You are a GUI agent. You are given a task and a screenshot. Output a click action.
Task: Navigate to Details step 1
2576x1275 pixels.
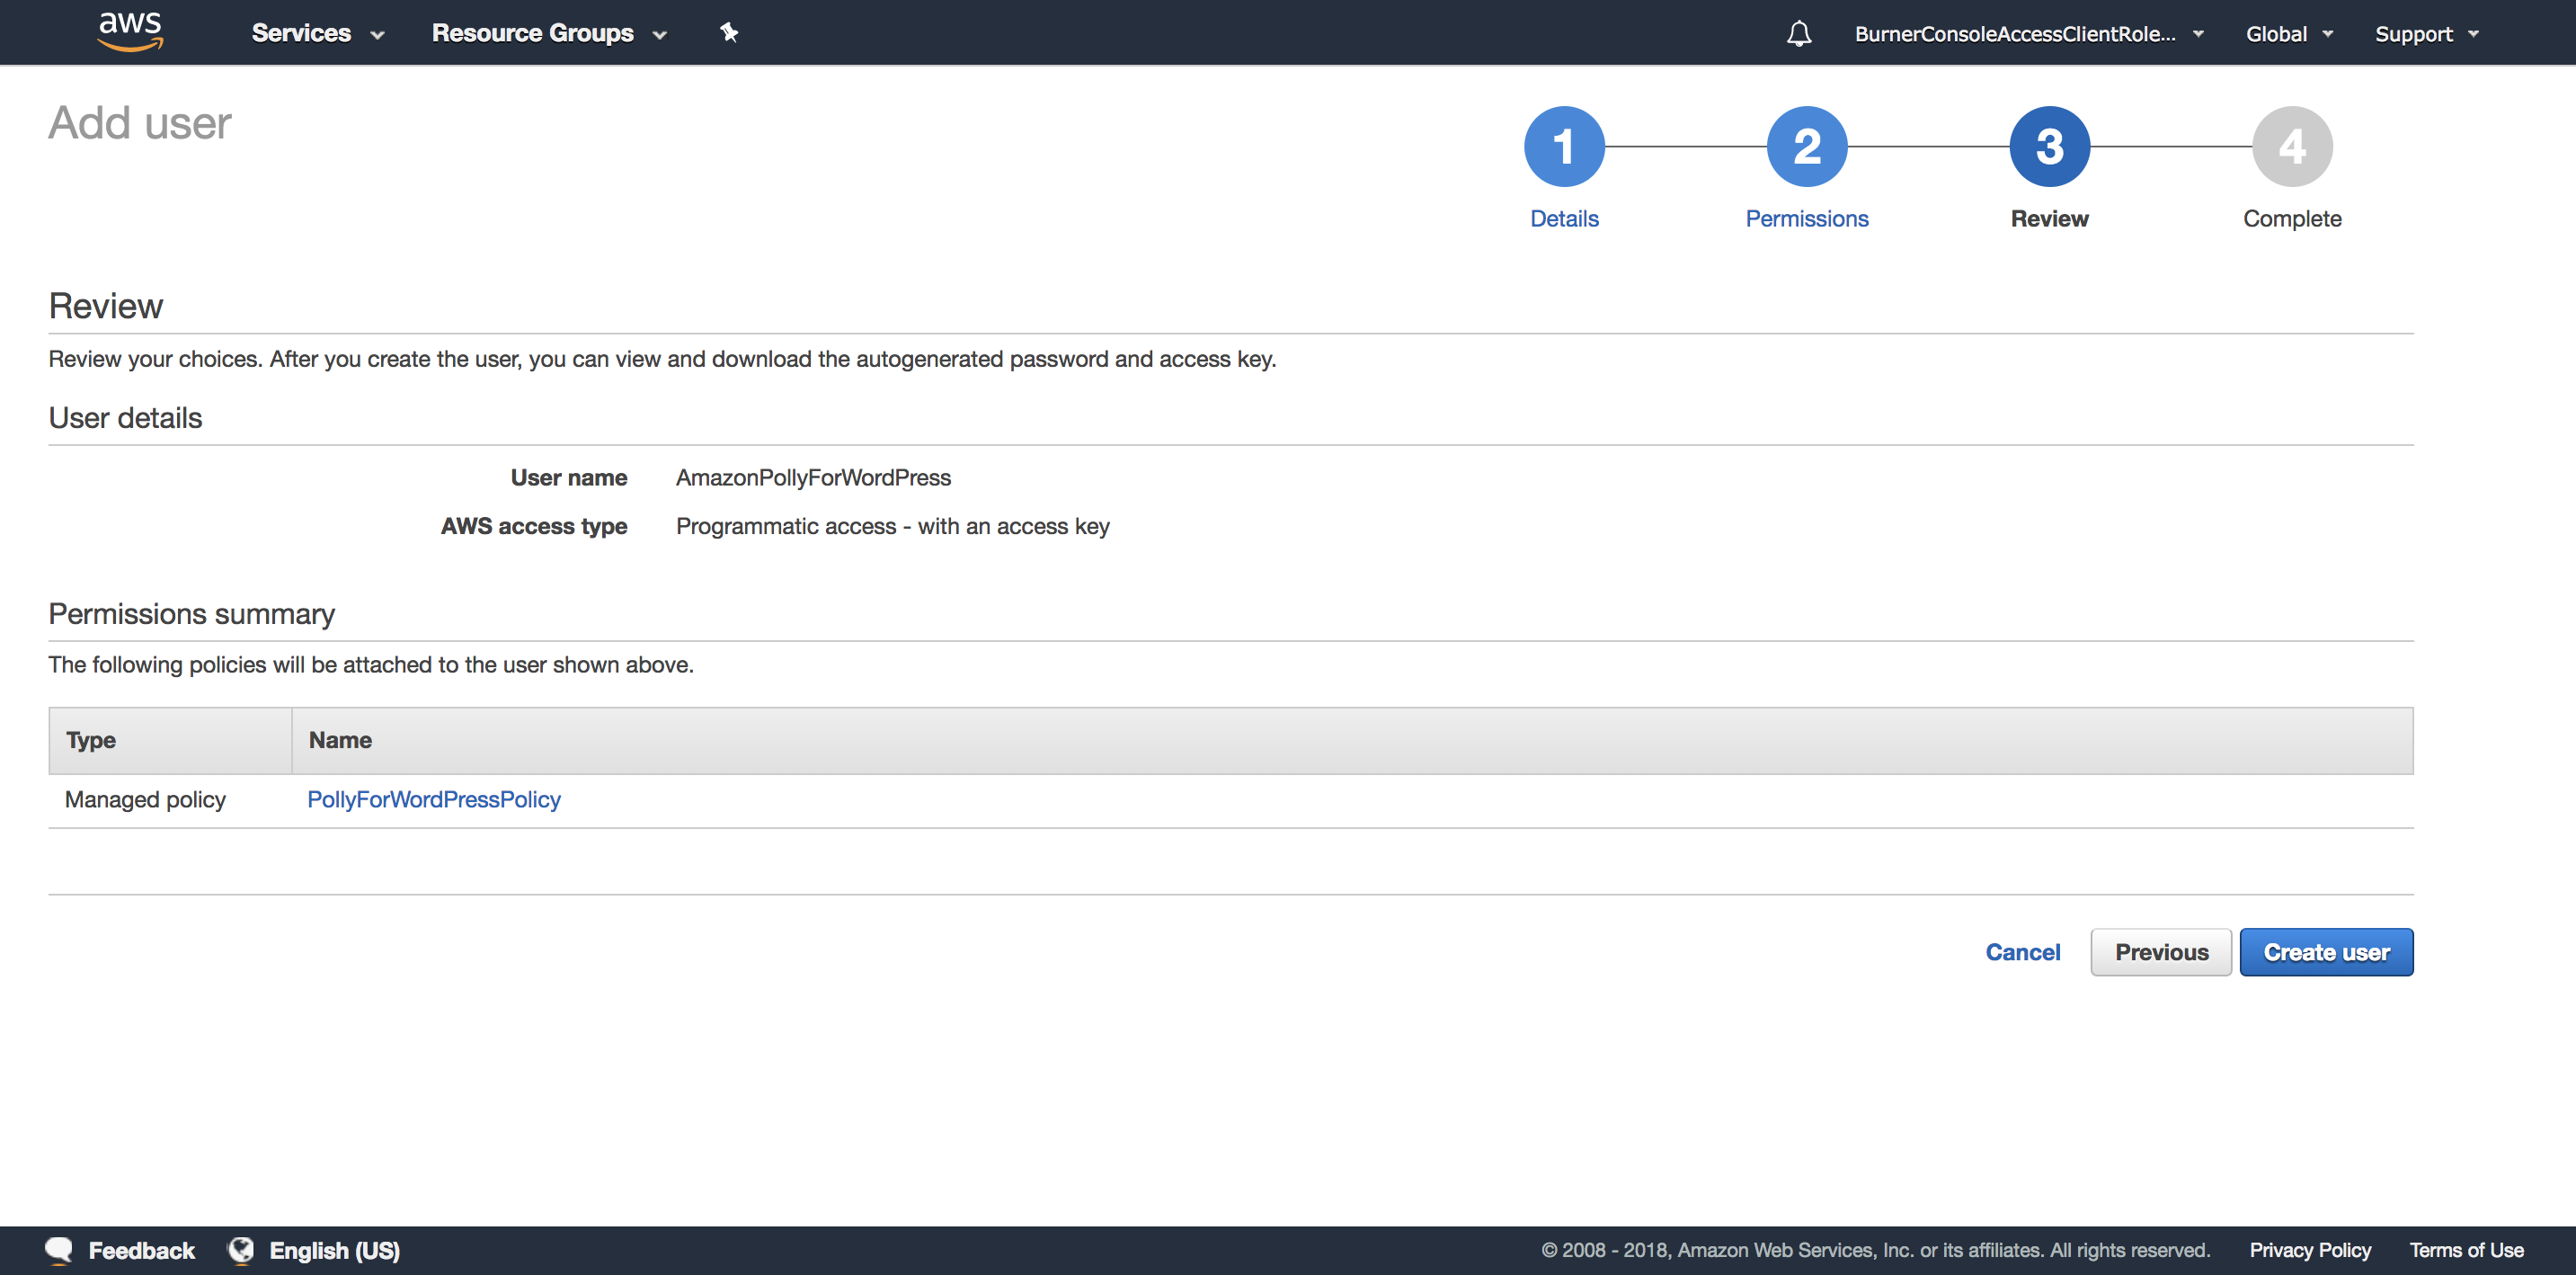[x=1562, y=147]
